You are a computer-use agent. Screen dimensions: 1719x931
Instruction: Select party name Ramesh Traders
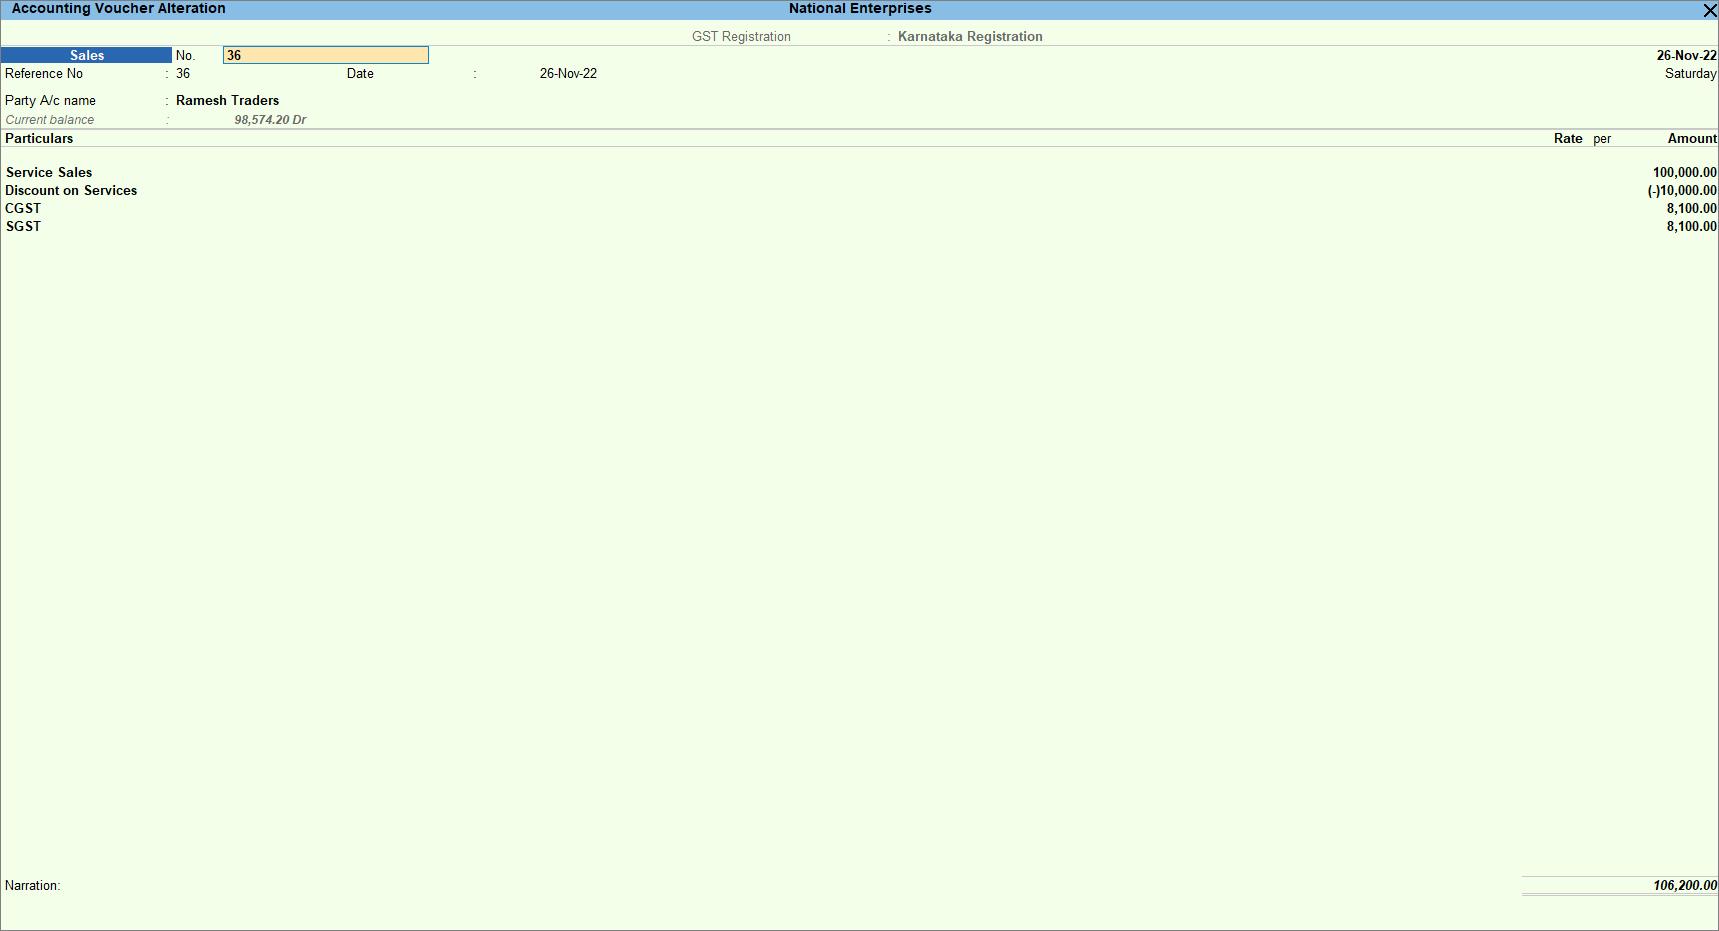click(x=227, y=101)
